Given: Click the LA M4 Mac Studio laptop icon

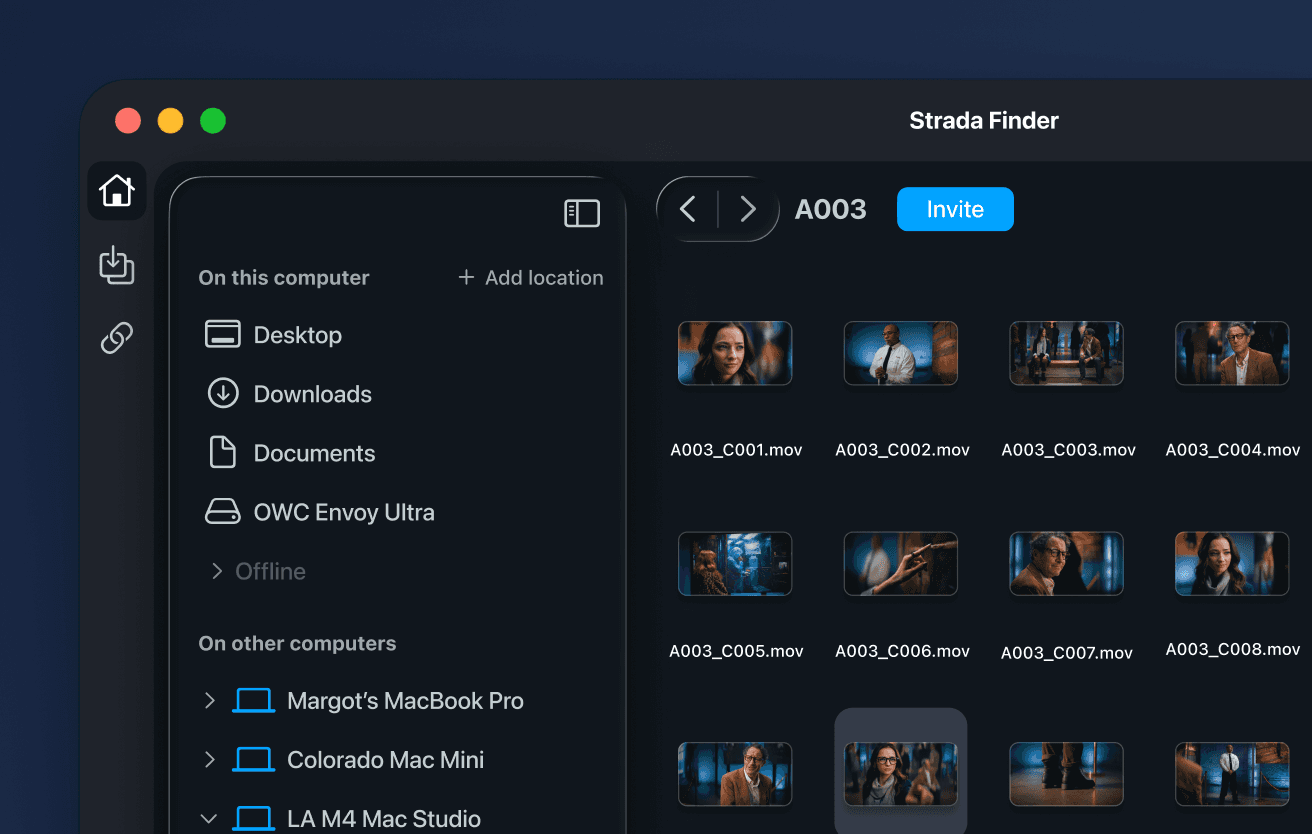Looking at the screenshot, I should pos(253,819).
